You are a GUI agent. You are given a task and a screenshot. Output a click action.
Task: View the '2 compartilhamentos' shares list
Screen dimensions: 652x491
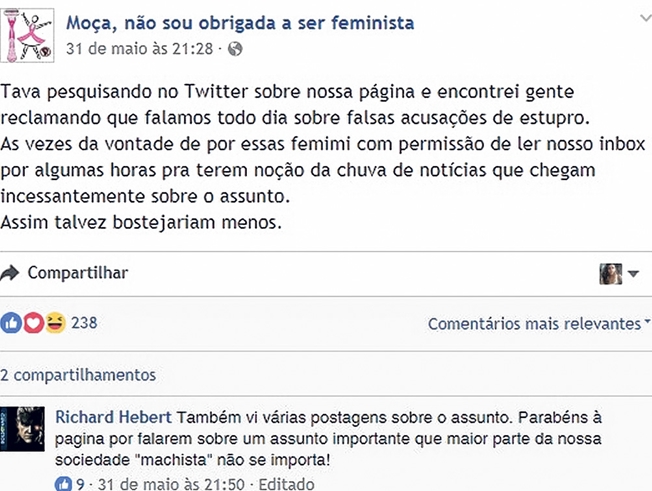pyautogui.click(x=78, y=375)
